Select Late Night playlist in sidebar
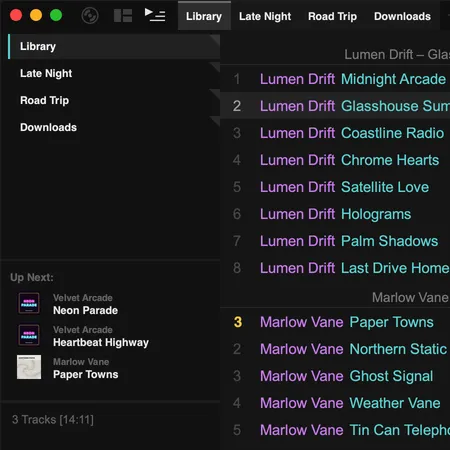Viewport: 450px width, 450px height. [x=114, y=73]
